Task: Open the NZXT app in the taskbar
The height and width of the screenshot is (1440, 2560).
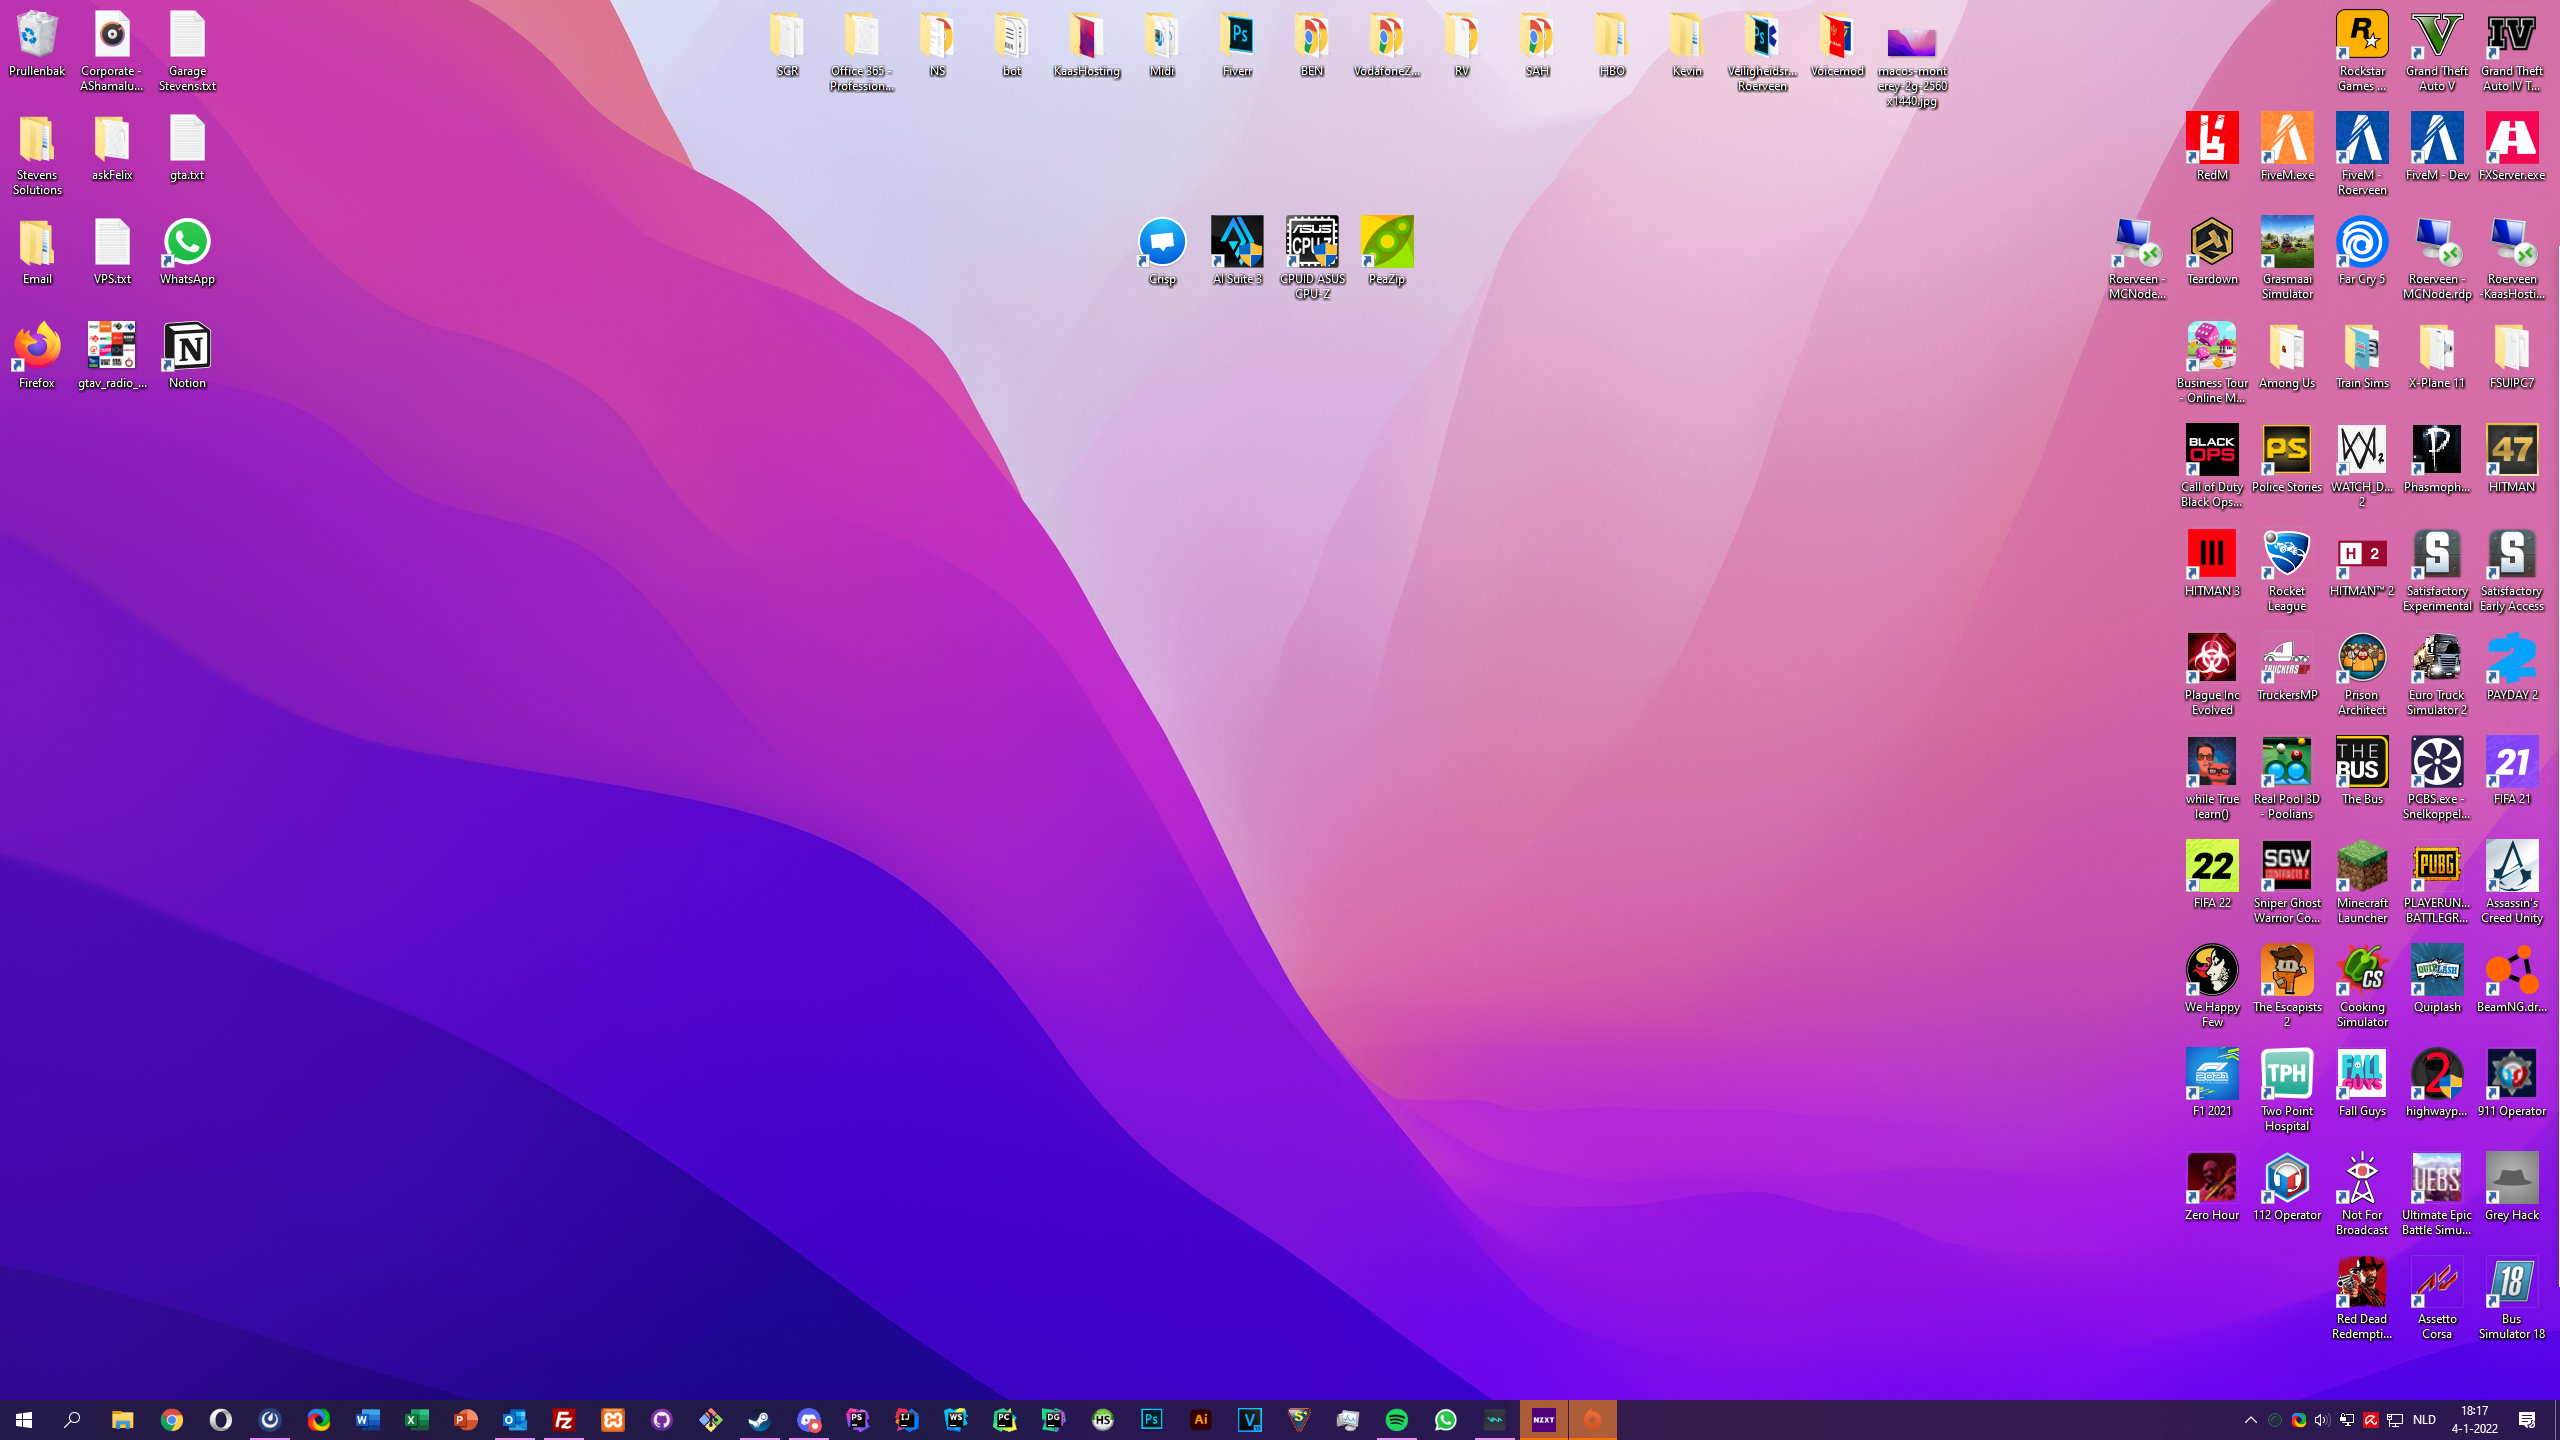Action: (x=1543, y=1420)
